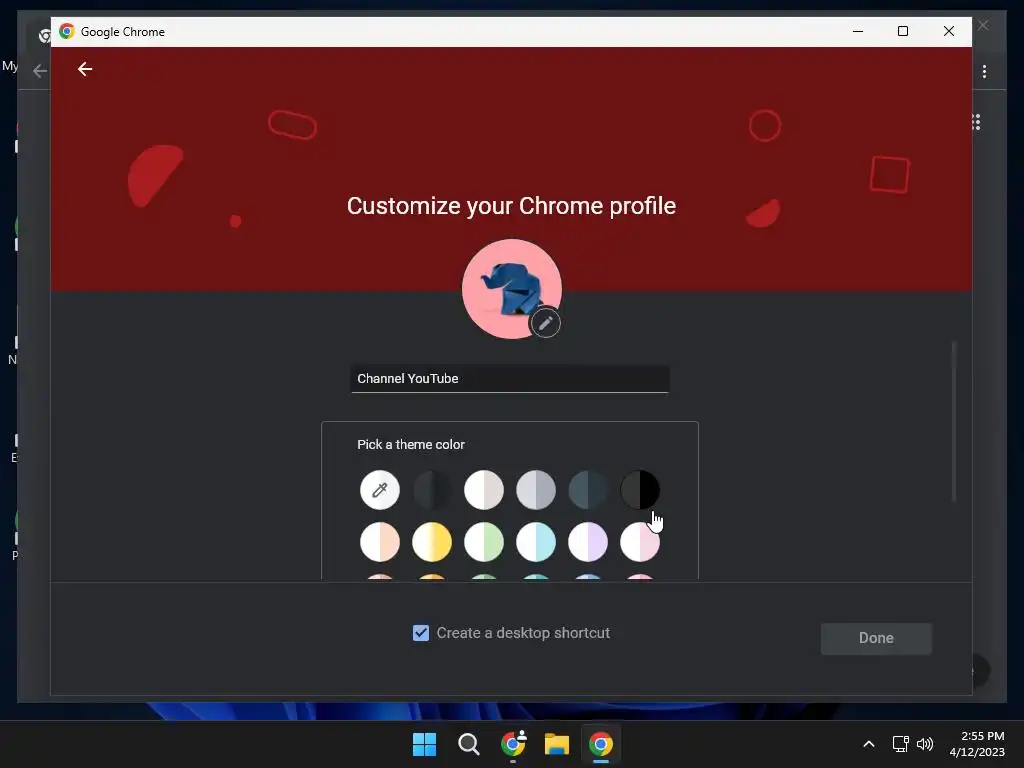This screenshot has width=1024, height=768.
Task: Minimize the Google Chrome profile window
Action: point(858,31)
